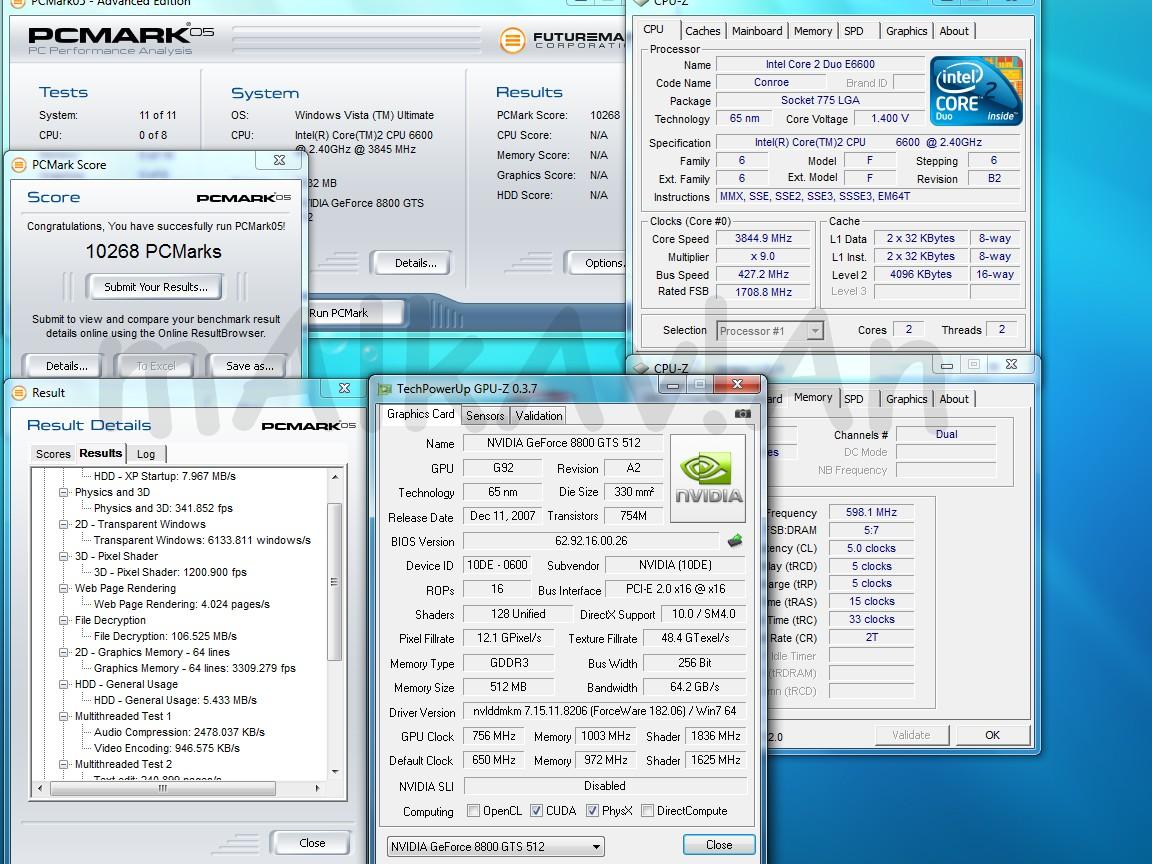Collapse the 3D - Pixel Shader node
Screen dimensions: 1152x864
point(64,556)
